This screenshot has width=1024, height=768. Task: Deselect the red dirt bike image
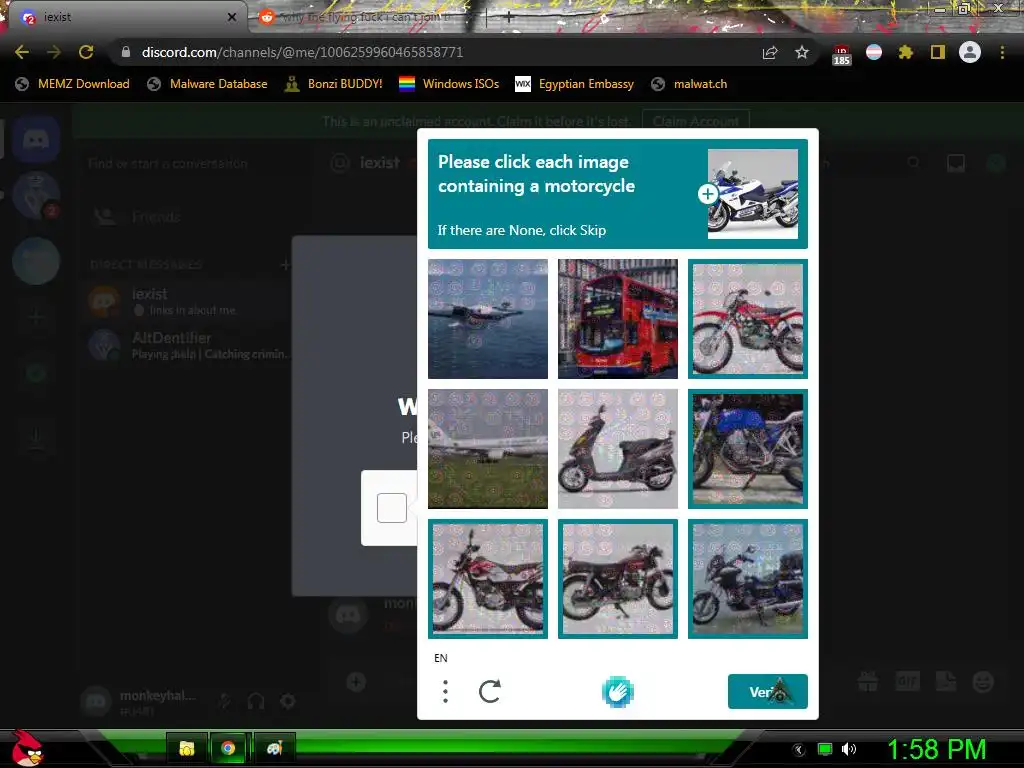coord(748,319)
